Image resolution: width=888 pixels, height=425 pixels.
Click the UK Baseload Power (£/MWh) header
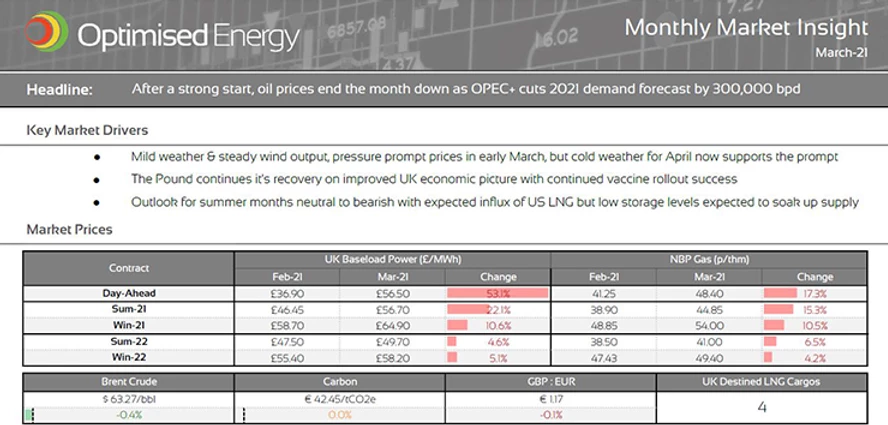point(392,260)
